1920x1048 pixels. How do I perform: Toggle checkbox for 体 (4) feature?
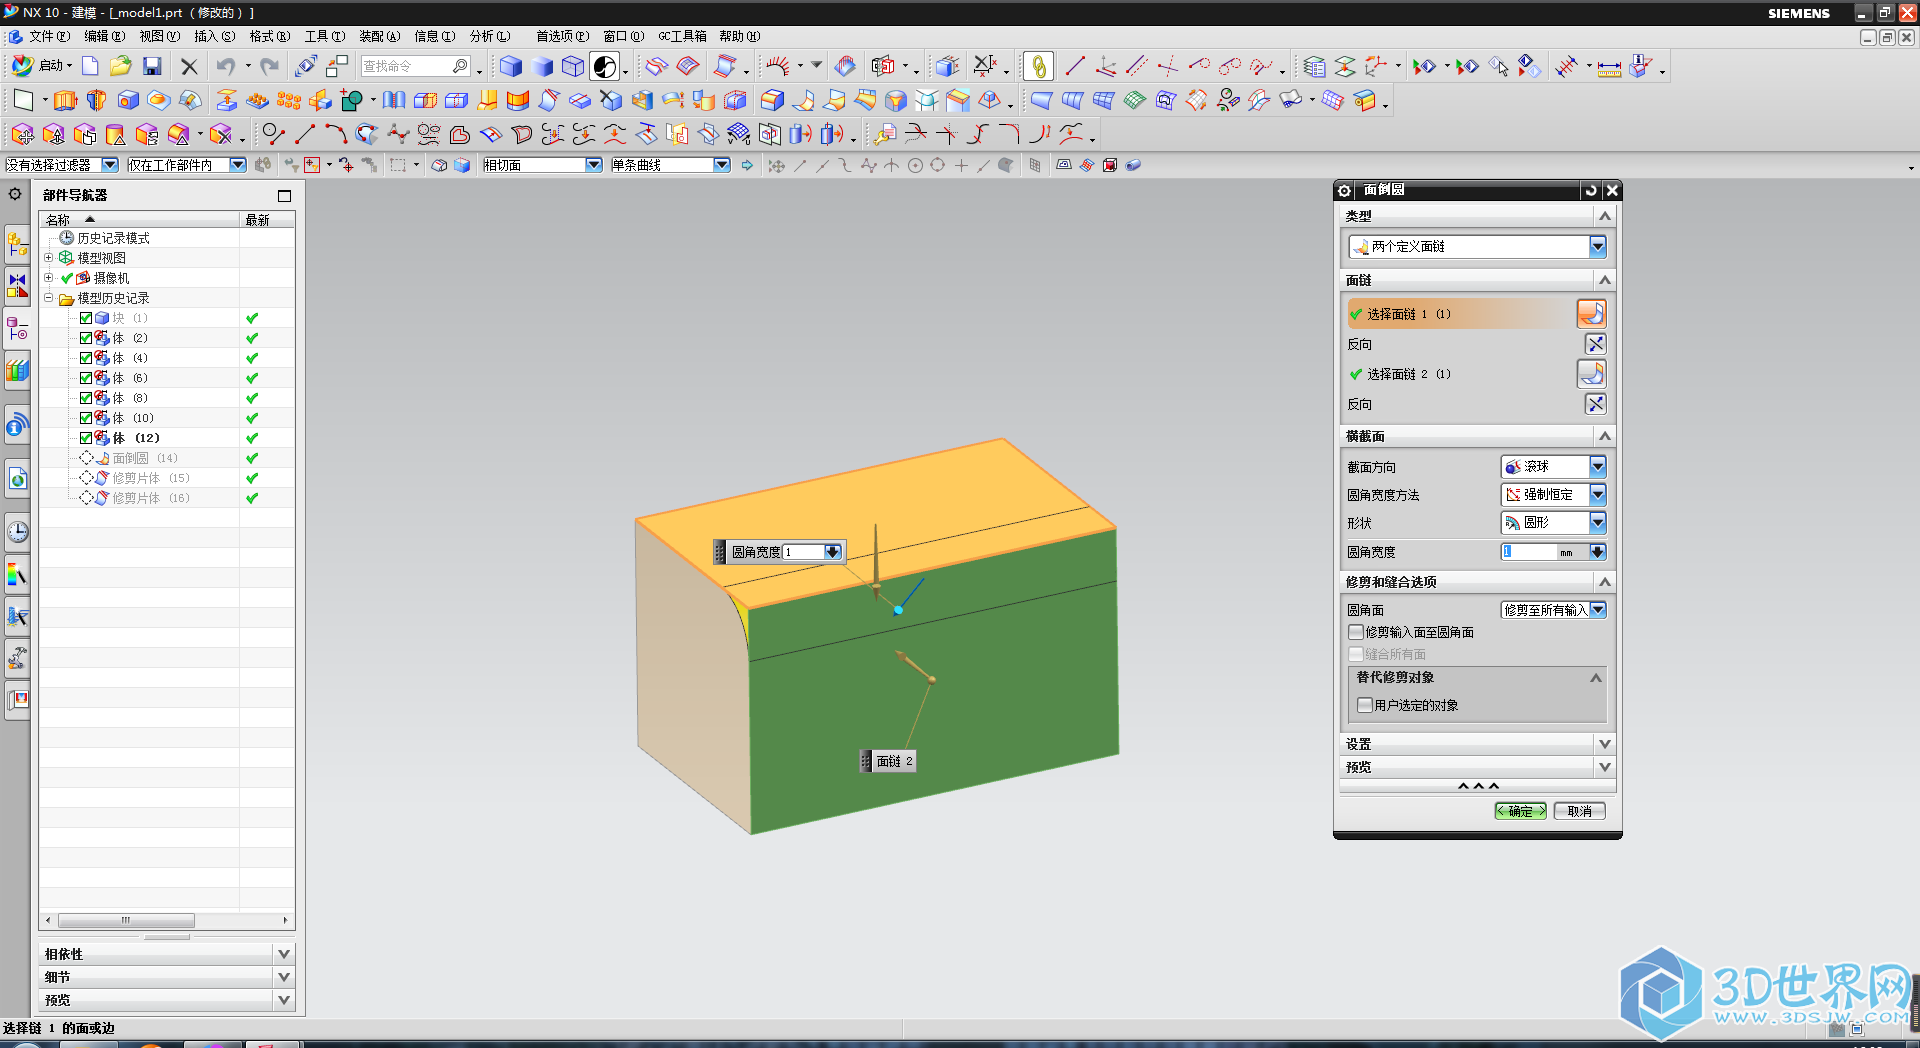click(x=86, y=358)
